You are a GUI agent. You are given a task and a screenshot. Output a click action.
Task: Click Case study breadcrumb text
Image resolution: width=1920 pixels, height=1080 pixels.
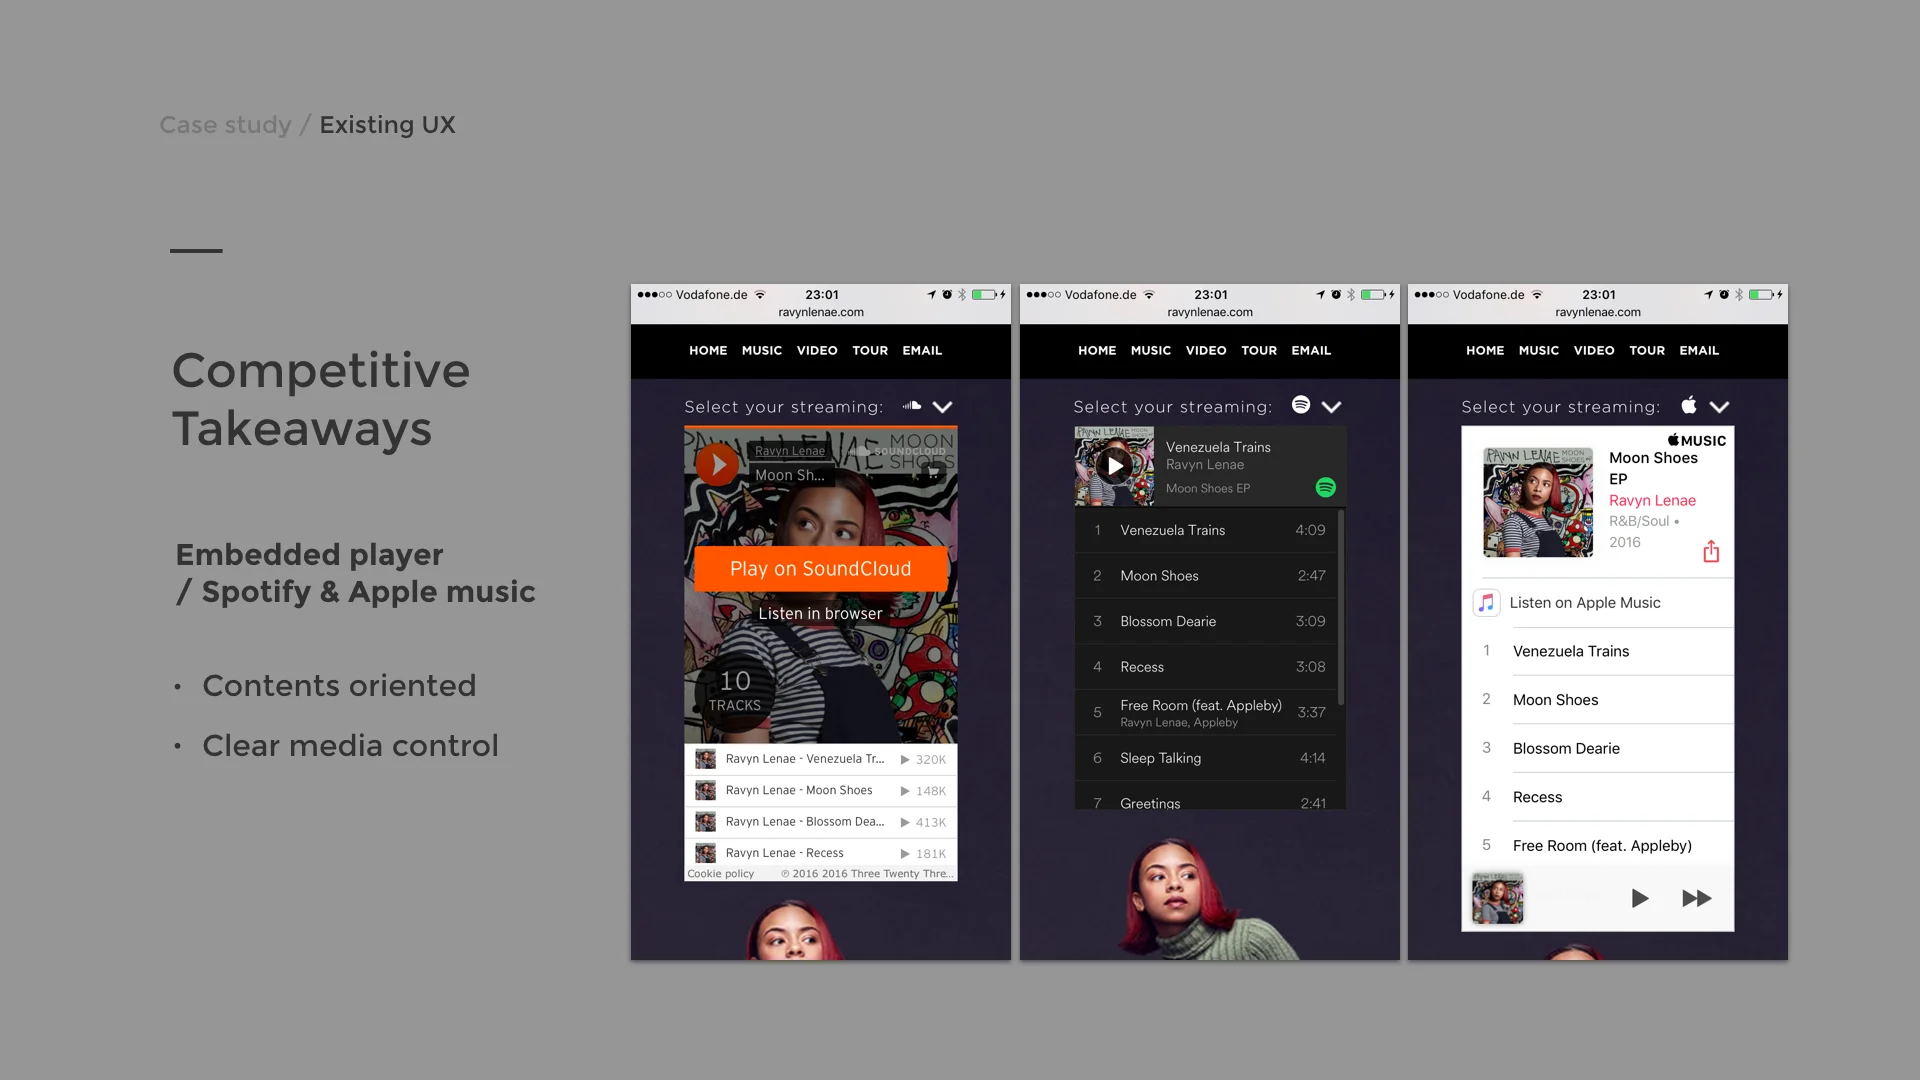coord(225,125)
